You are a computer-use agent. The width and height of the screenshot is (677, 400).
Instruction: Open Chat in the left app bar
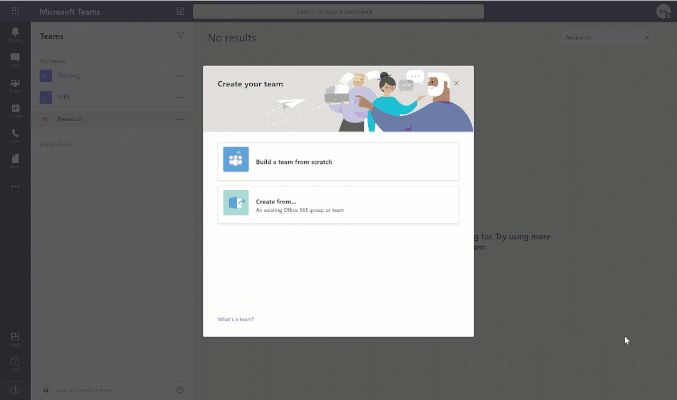[15, 60]
